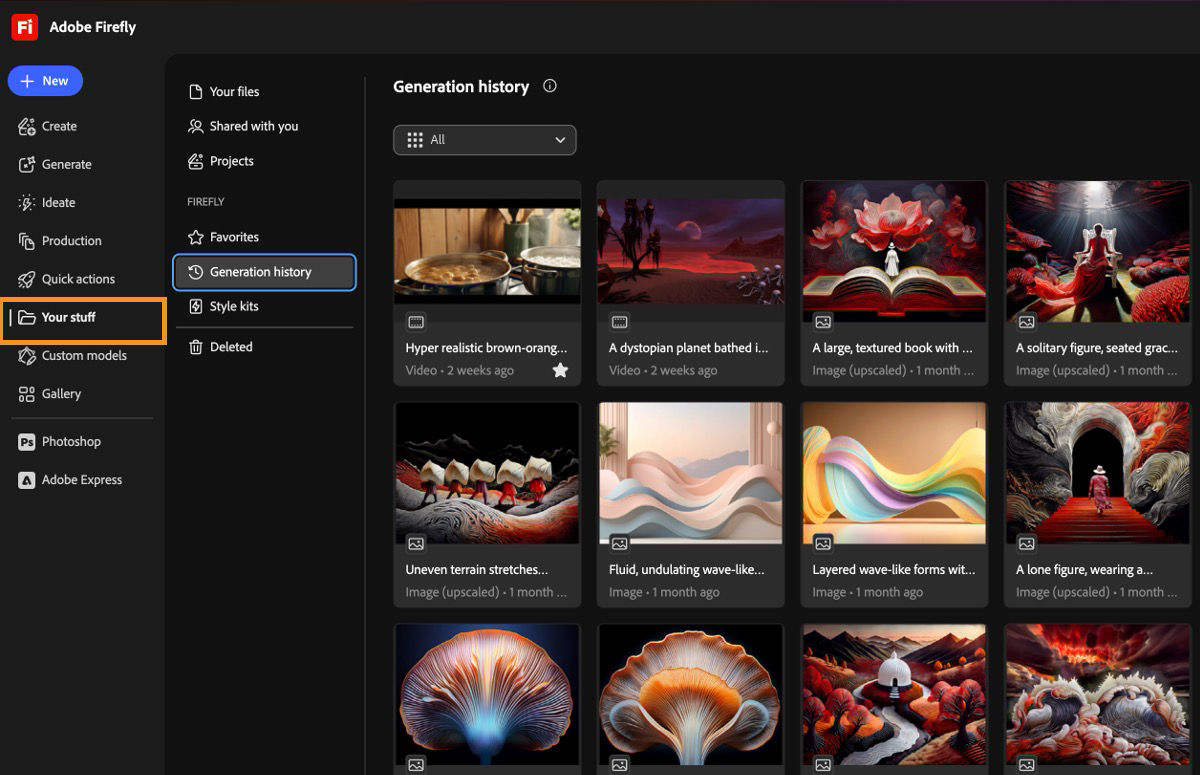This screenshot has width=1200, height=775.
Task: Expand the grid view selector icon
Action: click(415, 140)
